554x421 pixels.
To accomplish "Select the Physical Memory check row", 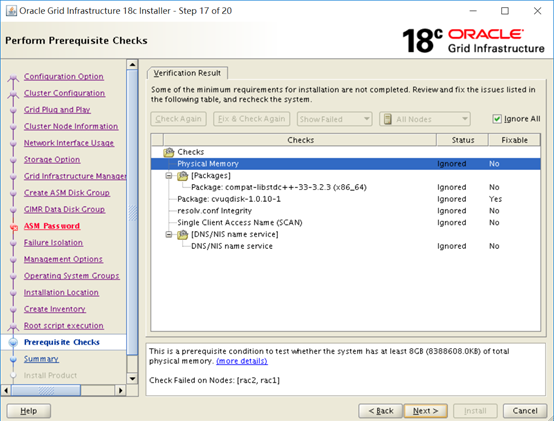I will tap(346, 164).
